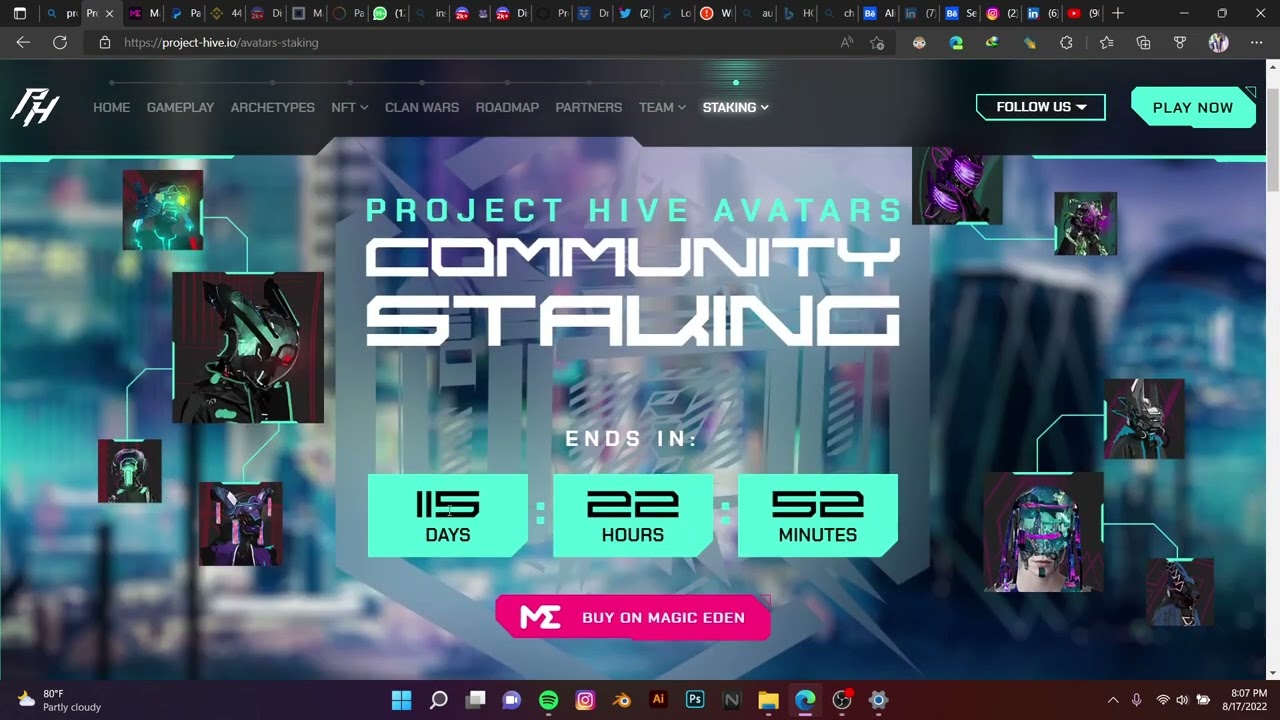Switch to the WhatsApp tab
This screenshot has height=720, width=1280.
(x=388, y=14)
